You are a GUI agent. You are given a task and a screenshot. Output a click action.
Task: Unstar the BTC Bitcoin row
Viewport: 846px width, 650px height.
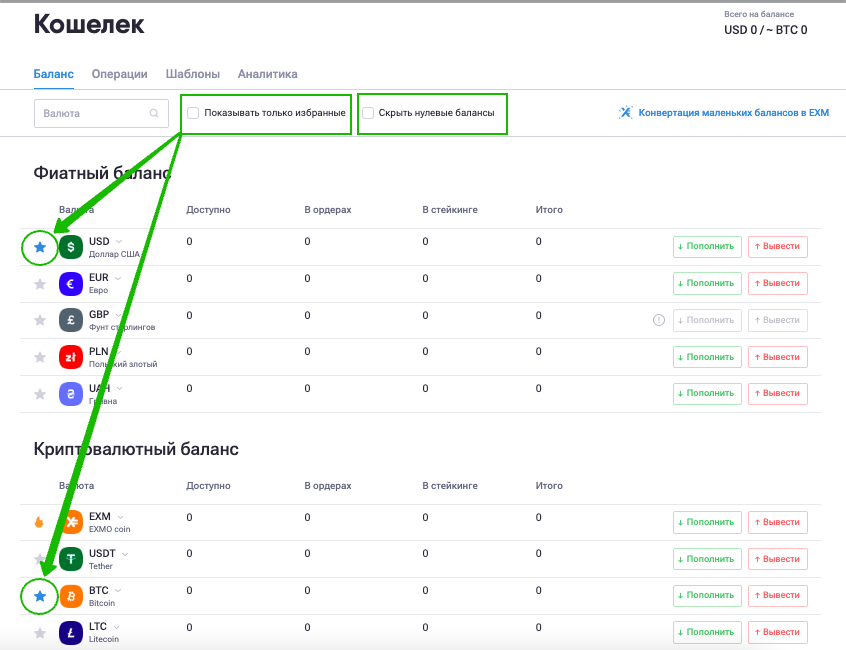[x=40, y=596]
